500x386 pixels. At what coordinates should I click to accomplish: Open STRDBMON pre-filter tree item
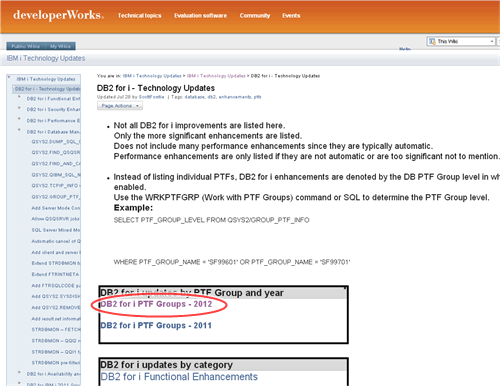pos(56,363)
